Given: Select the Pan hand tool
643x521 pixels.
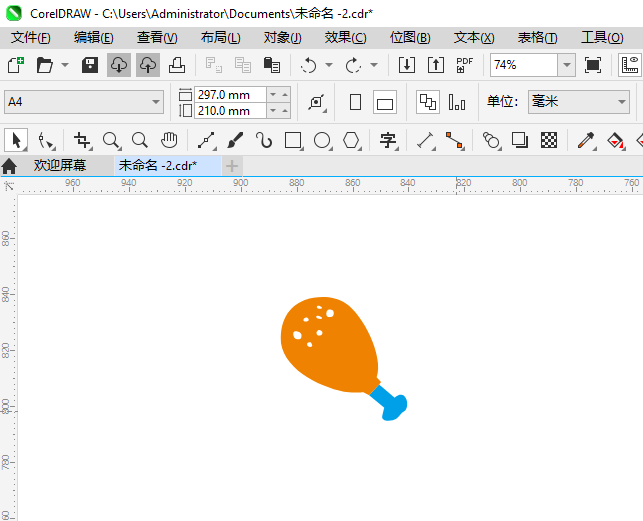Looking at the screenshot, I should pos(169,140).
